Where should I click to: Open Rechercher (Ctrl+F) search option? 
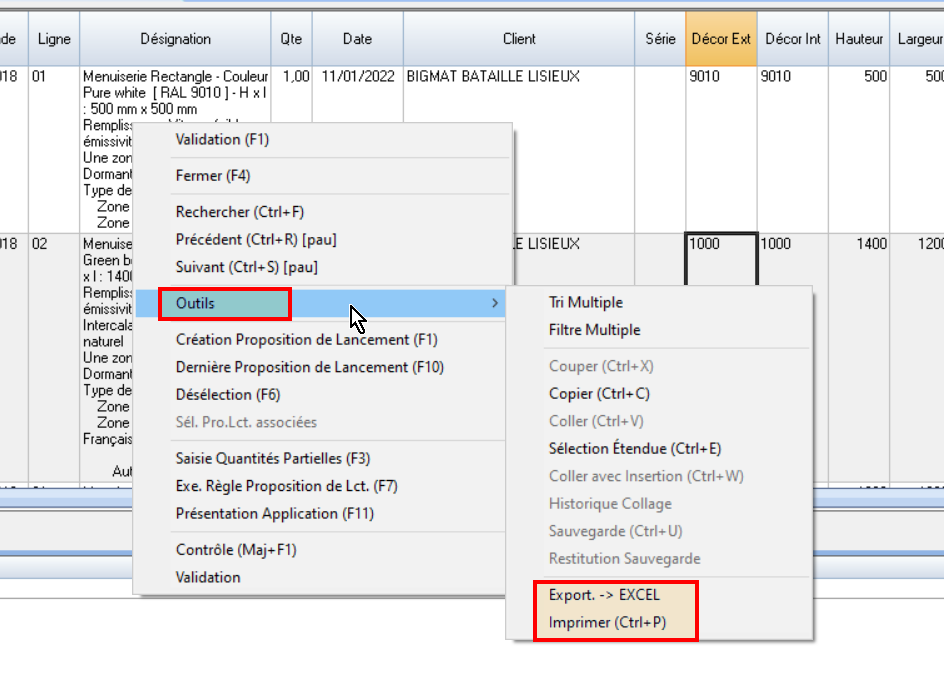(x=239, y=212)
